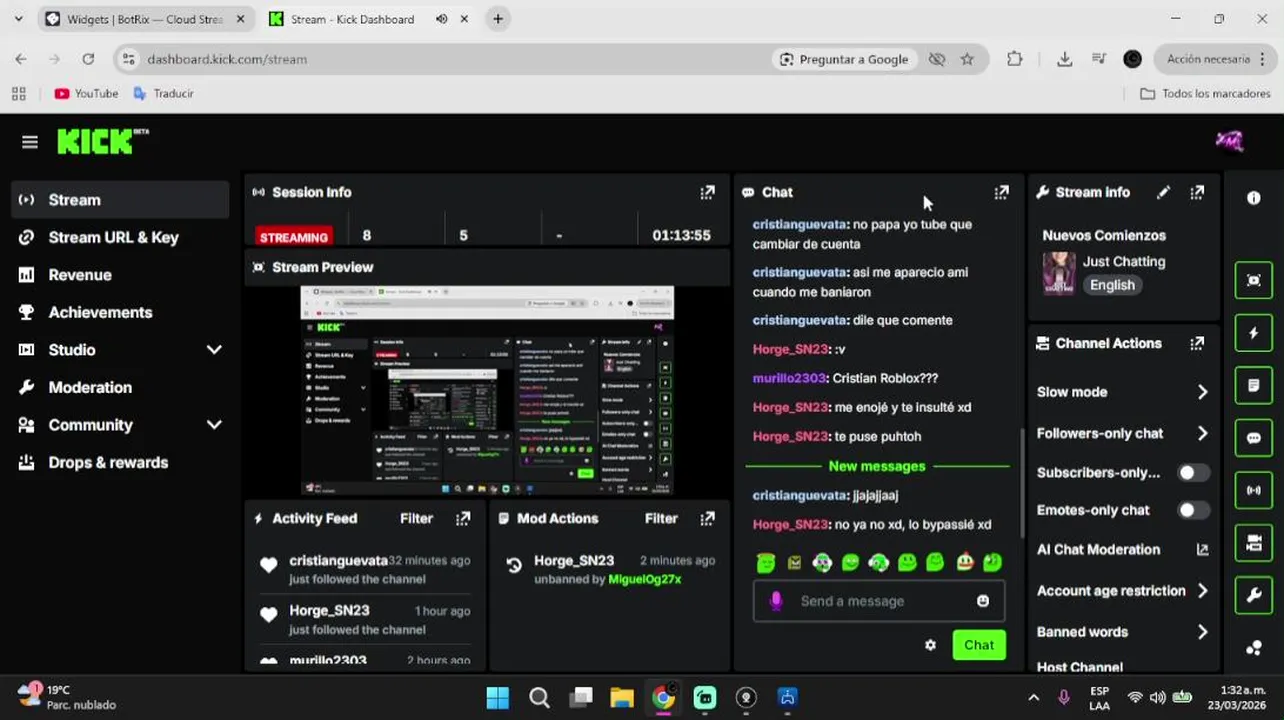
Task: Click the purple microphone icon in chat input
Action: click(775, 601)
